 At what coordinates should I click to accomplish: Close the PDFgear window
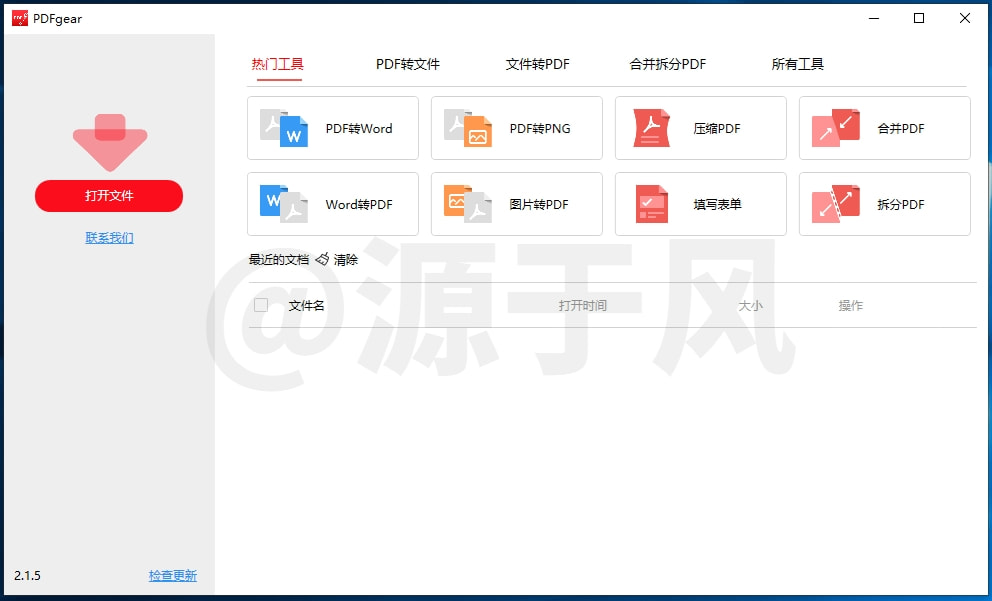click(965, 18)
